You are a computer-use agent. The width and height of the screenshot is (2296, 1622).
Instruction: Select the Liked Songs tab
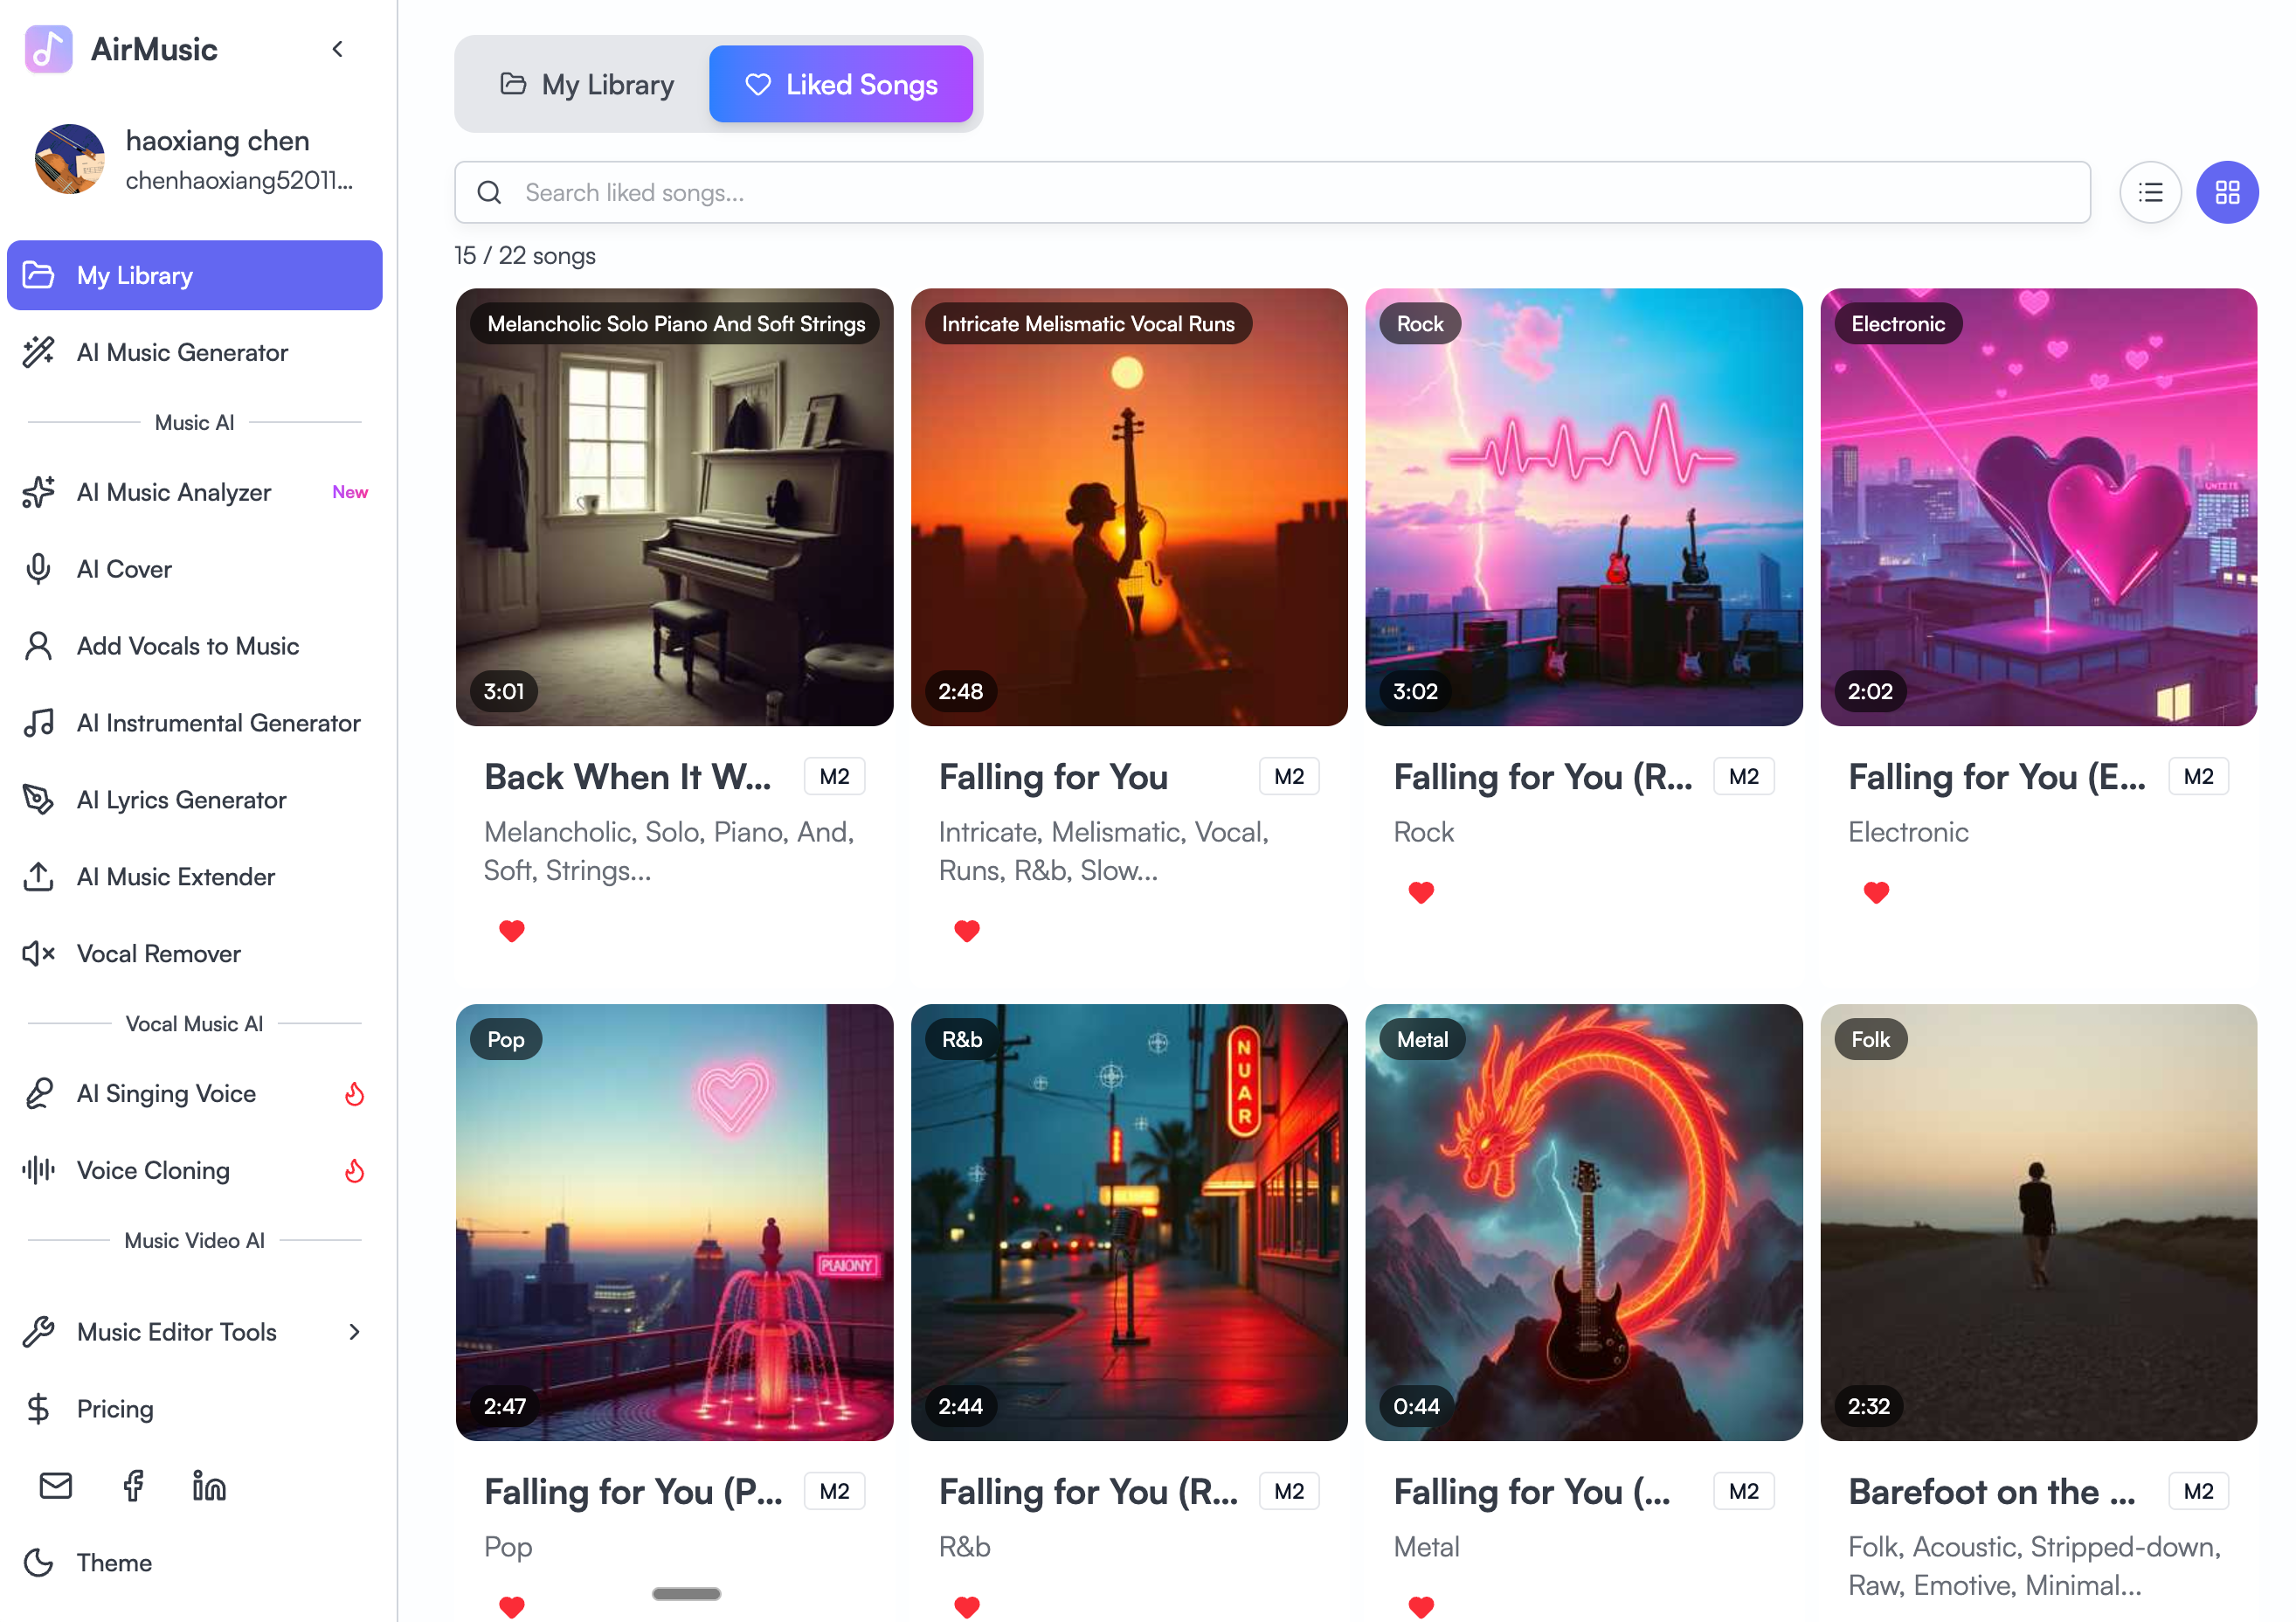pos(841,84)
